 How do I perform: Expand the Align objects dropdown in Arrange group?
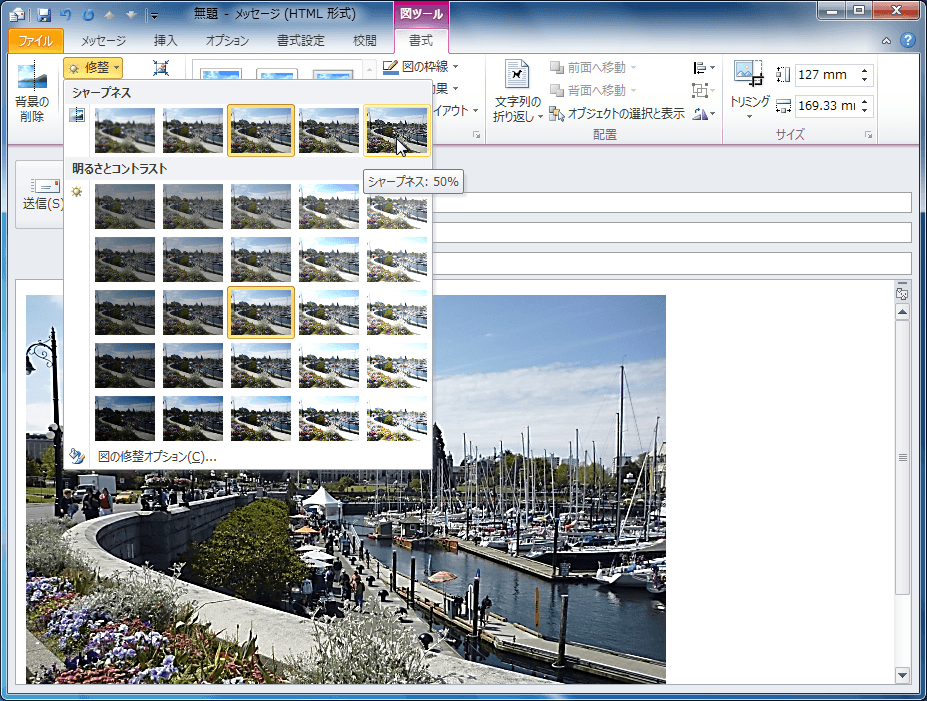tap(704, 68)
